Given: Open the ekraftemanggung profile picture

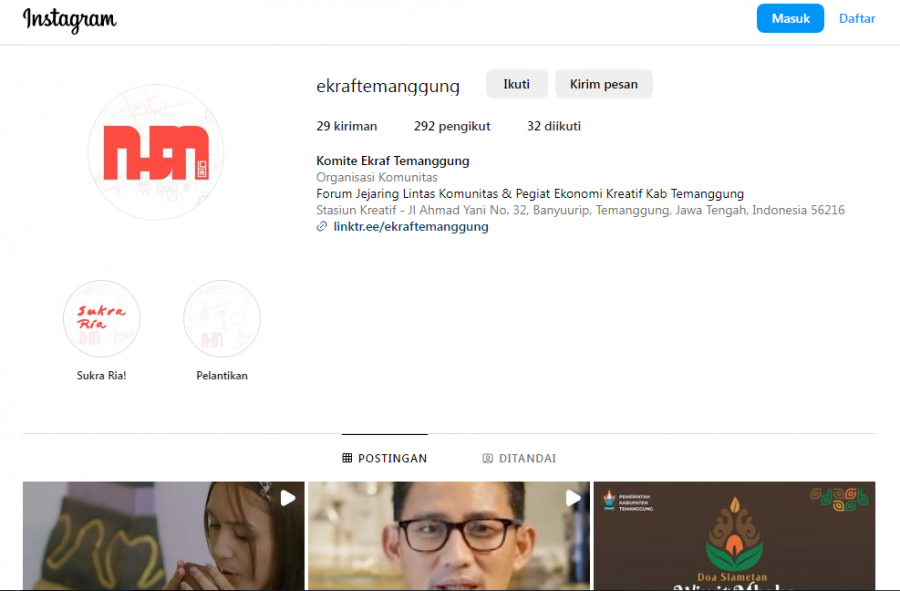Looking at the screenshot, I should coord(156,152).
